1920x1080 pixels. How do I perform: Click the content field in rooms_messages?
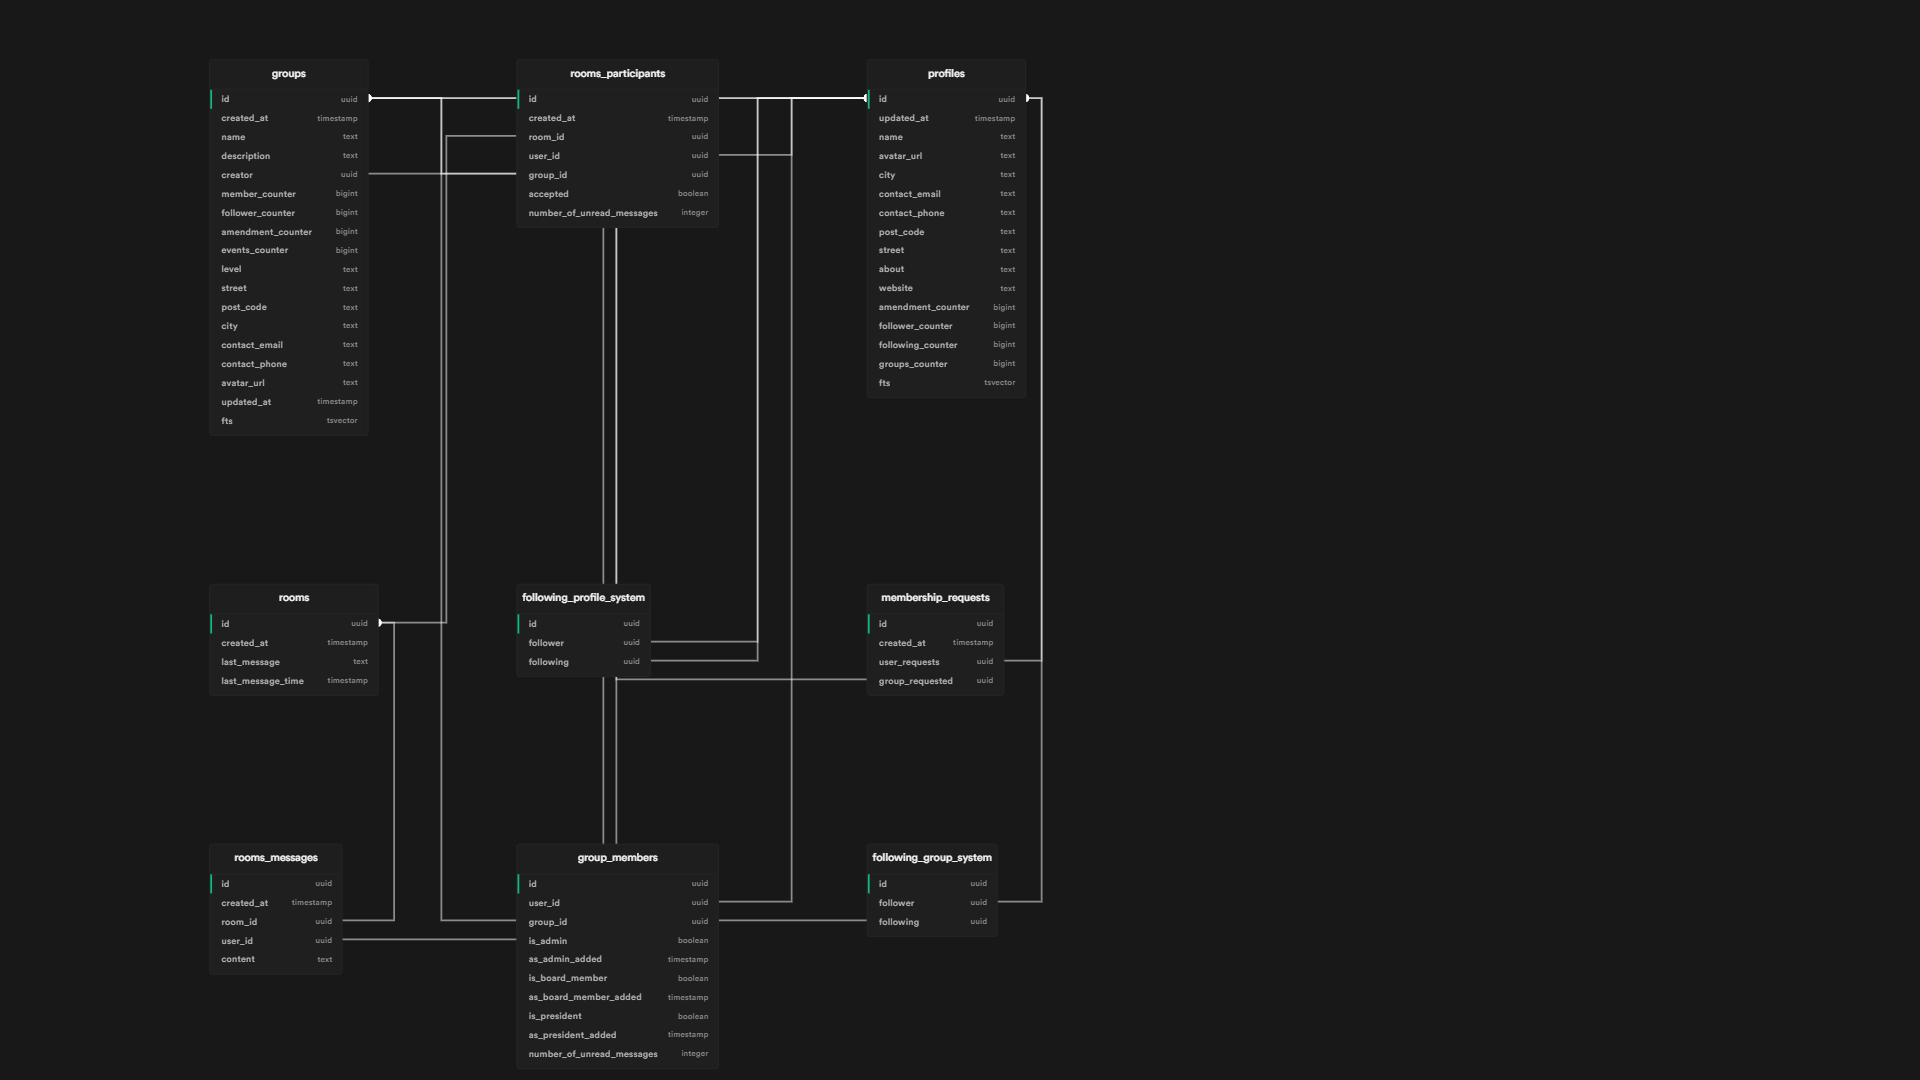pyautogui.click(x=238, y=959)
